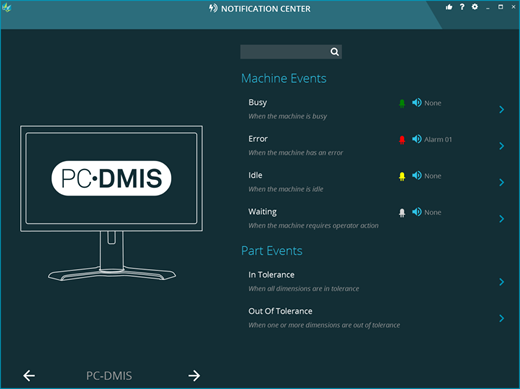520x389 pixels.
Task: Click 'When the machine requires operator action' text
Action: [x=313, y=226]
